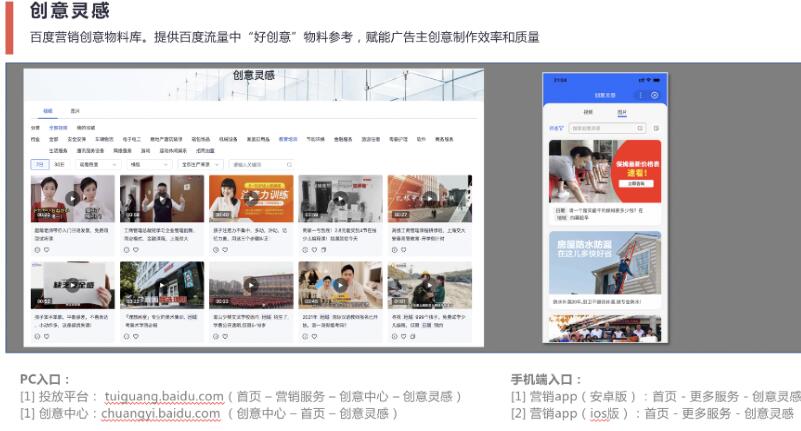This screenshot has width=801, height=431.
Task: Click heart icon under yellow-helmet worker card
Action: click(x=404, y=337)
